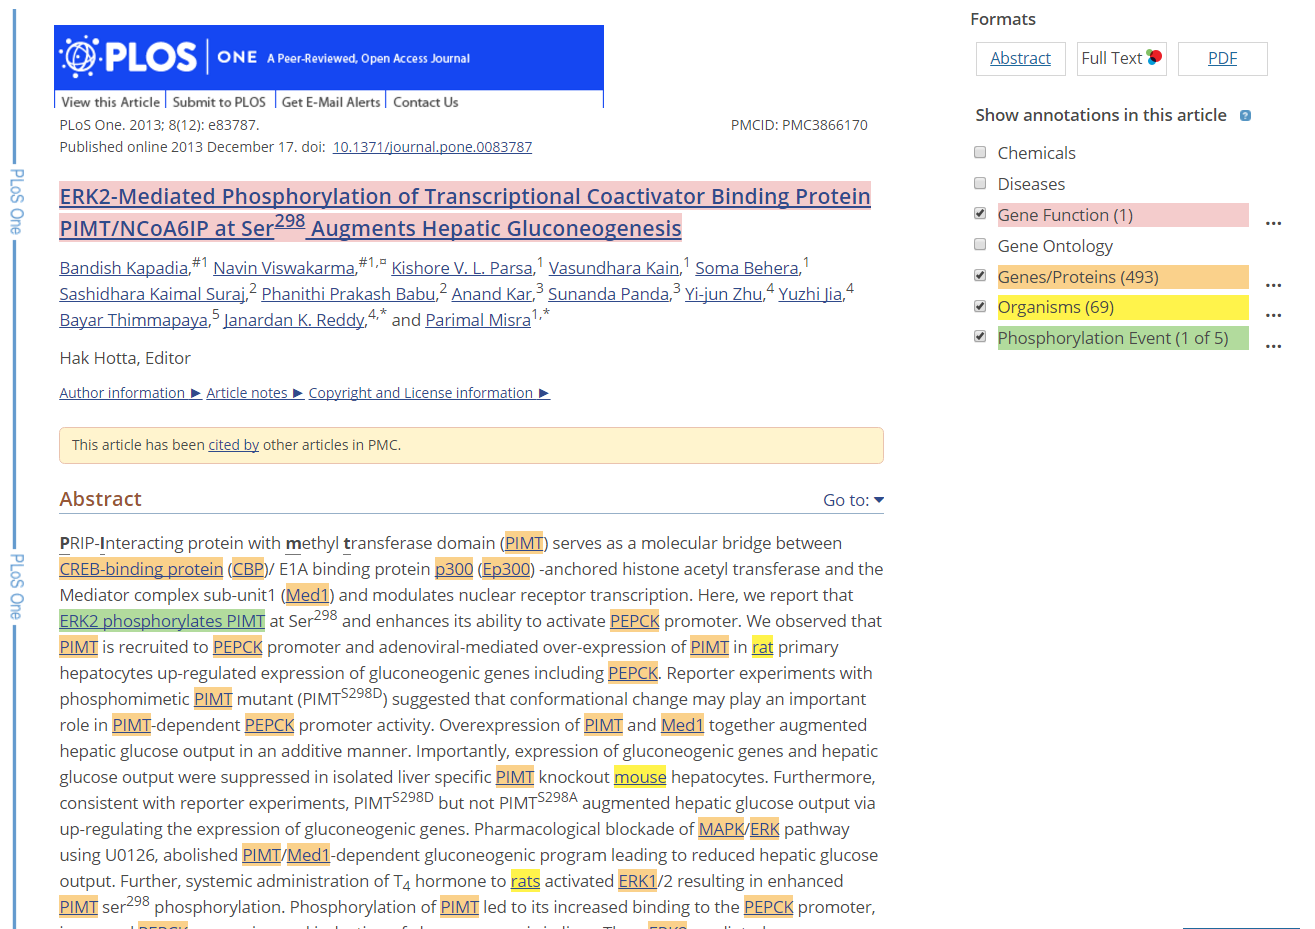Viewport: 1315px width, 929px height.
Task: Check the Gene Ontology checkbox
Action: pos(980,245)
